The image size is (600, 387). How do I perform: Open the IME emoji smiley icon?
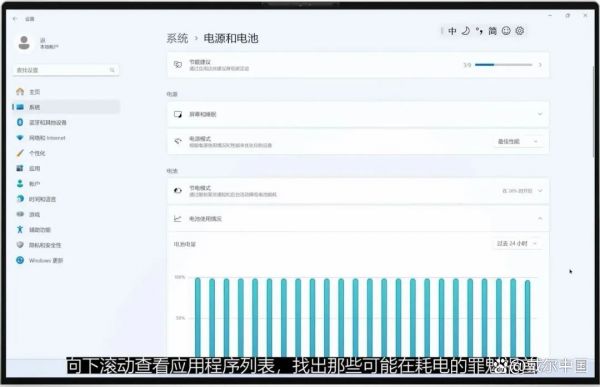506,31
